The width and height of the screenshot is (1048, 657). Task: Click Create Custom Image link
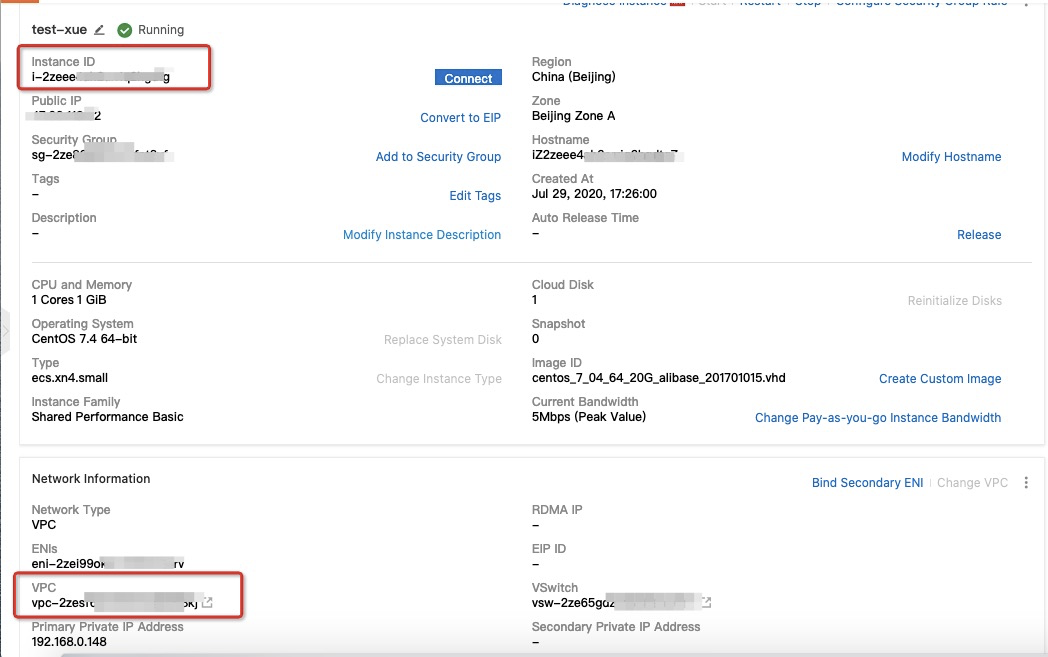coord(940,379)
